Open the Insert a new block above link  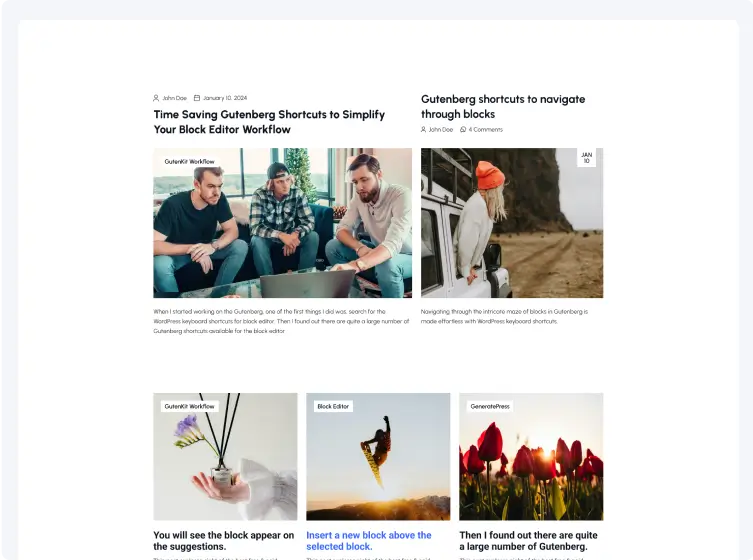pyautogui.click(x=369, y=541)
